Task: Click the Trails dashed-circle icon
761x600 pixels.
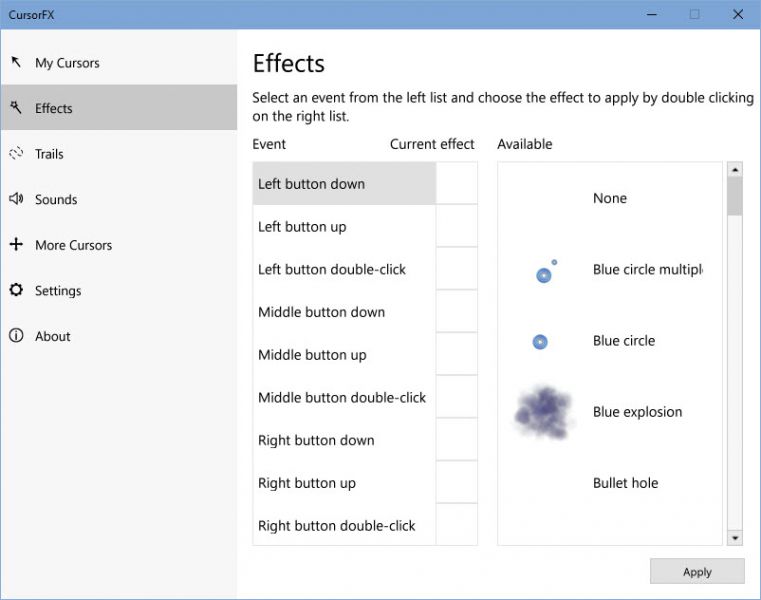Action: tap(16, 153)
